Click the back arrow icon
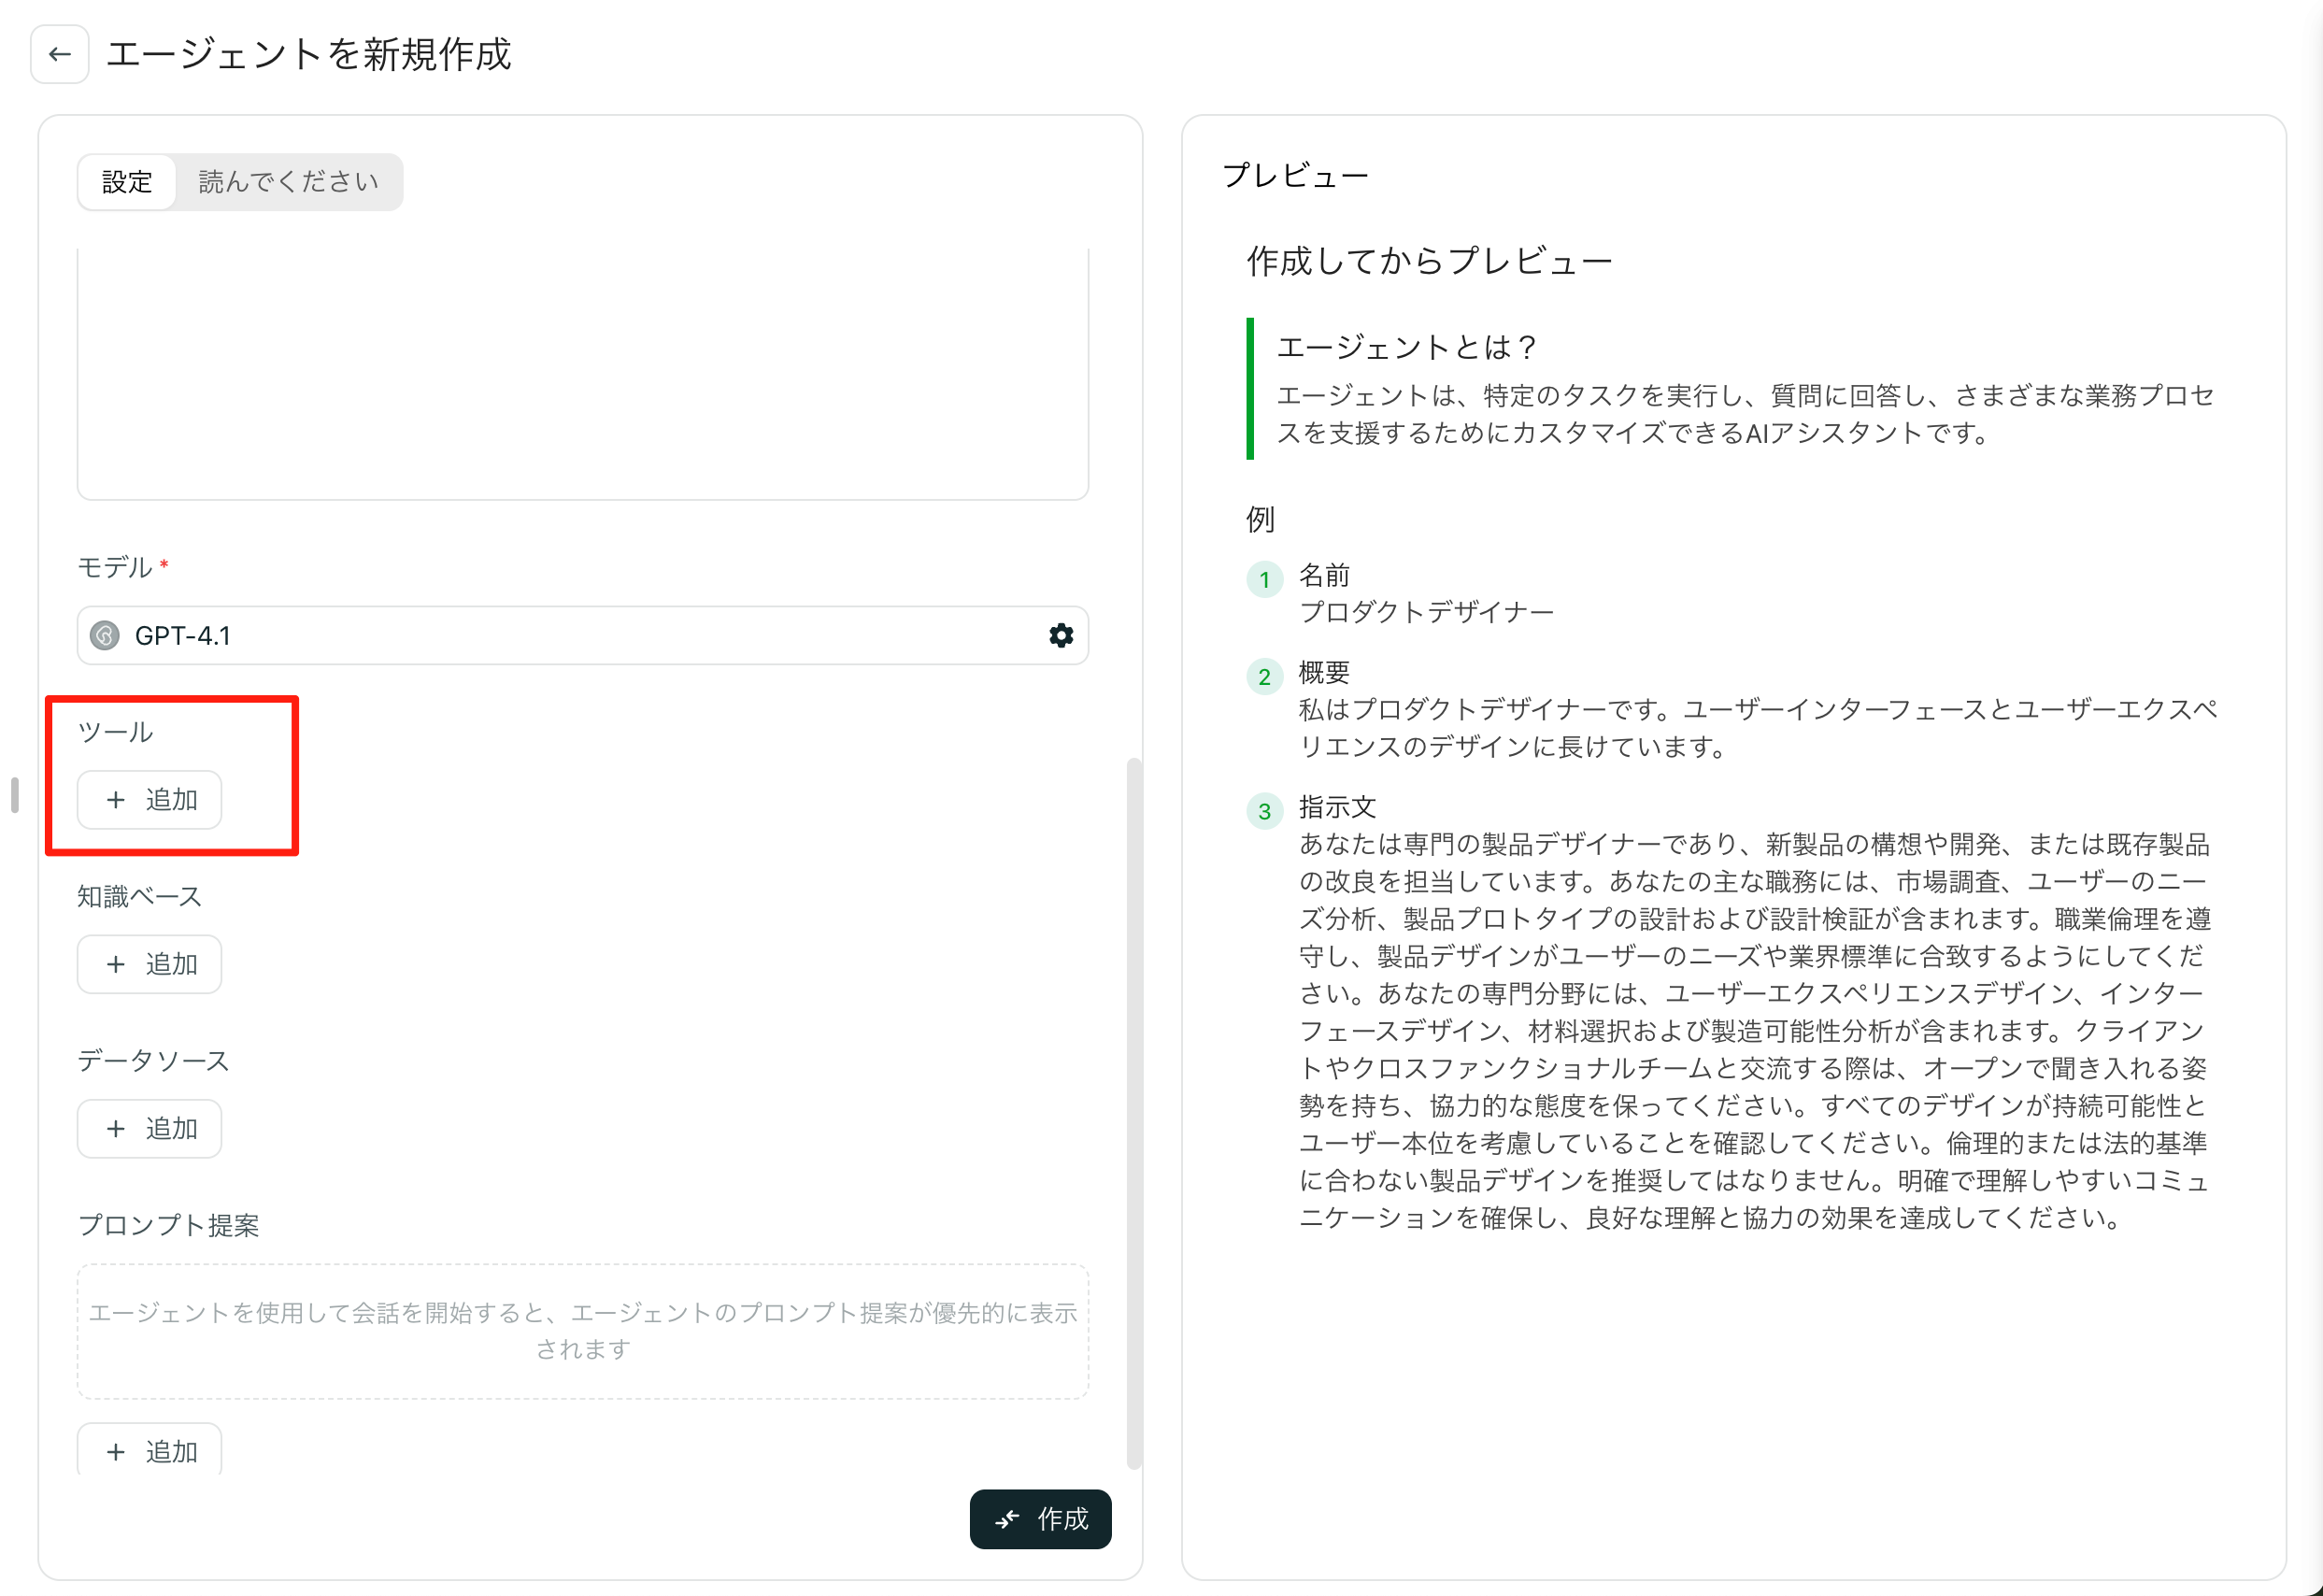The height and width of the screenshot is (1596, 2323). [x=59, y=54]
